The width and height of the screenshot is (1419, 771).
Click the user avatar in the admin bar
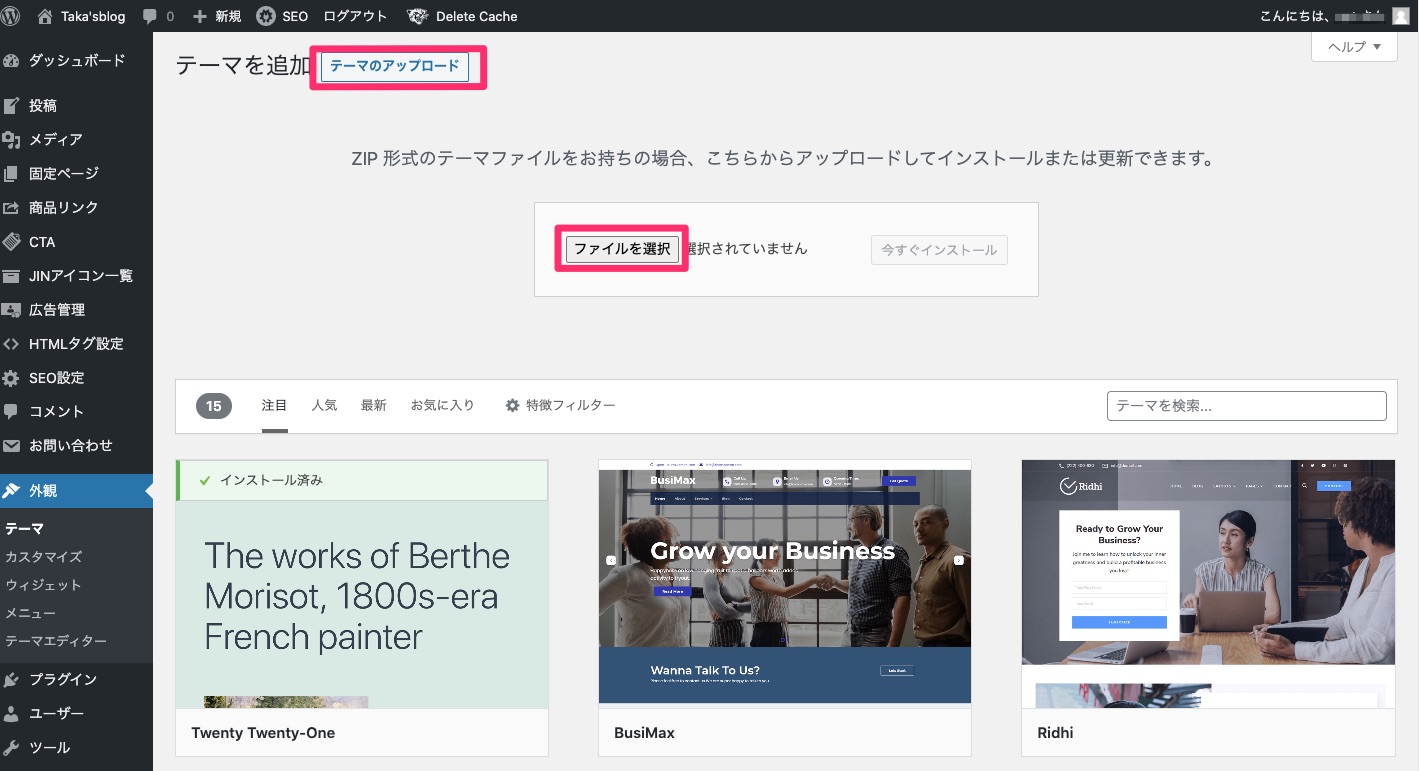(x=1400, y=16)
